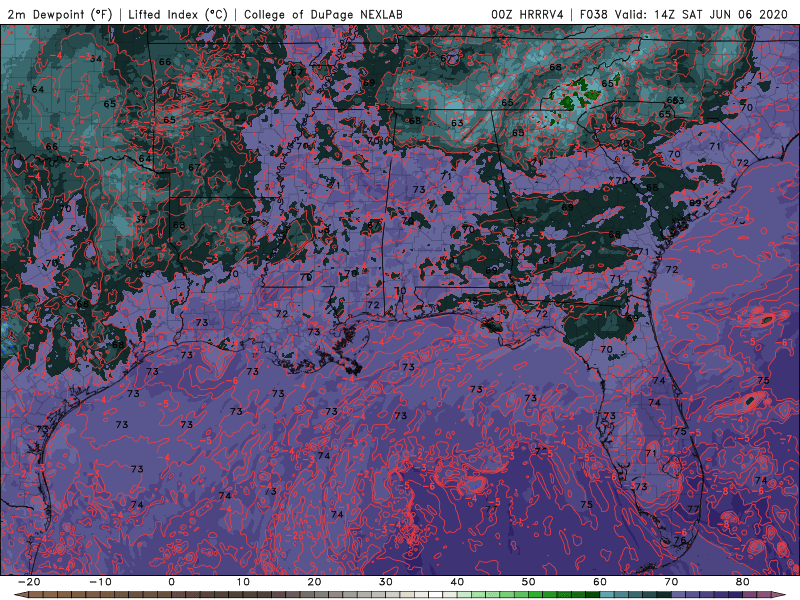
Task: Click the "College of DuPage NEXLAB" label
Action: click(323, 14)
